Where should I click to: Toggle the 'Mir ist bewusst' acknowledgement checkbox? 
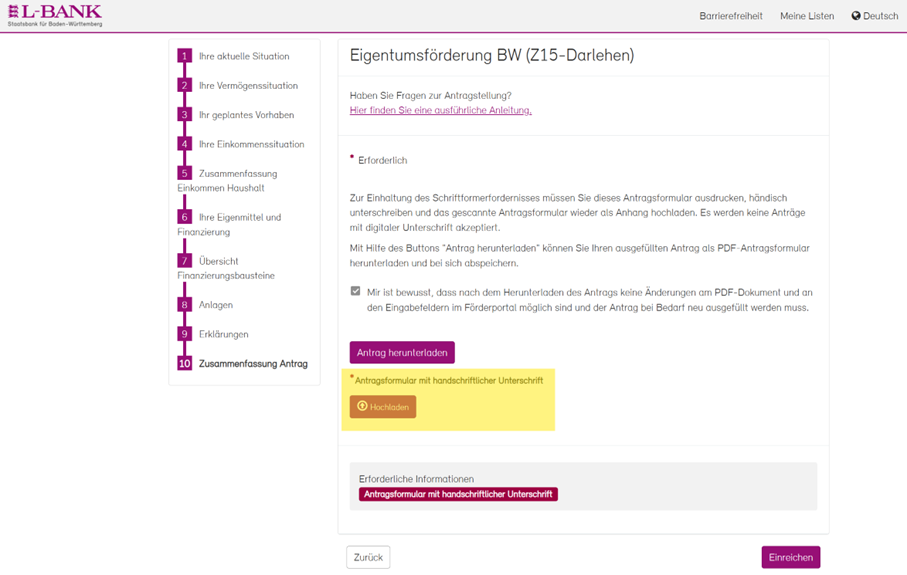pyautogui.click(x=355, y=292)
